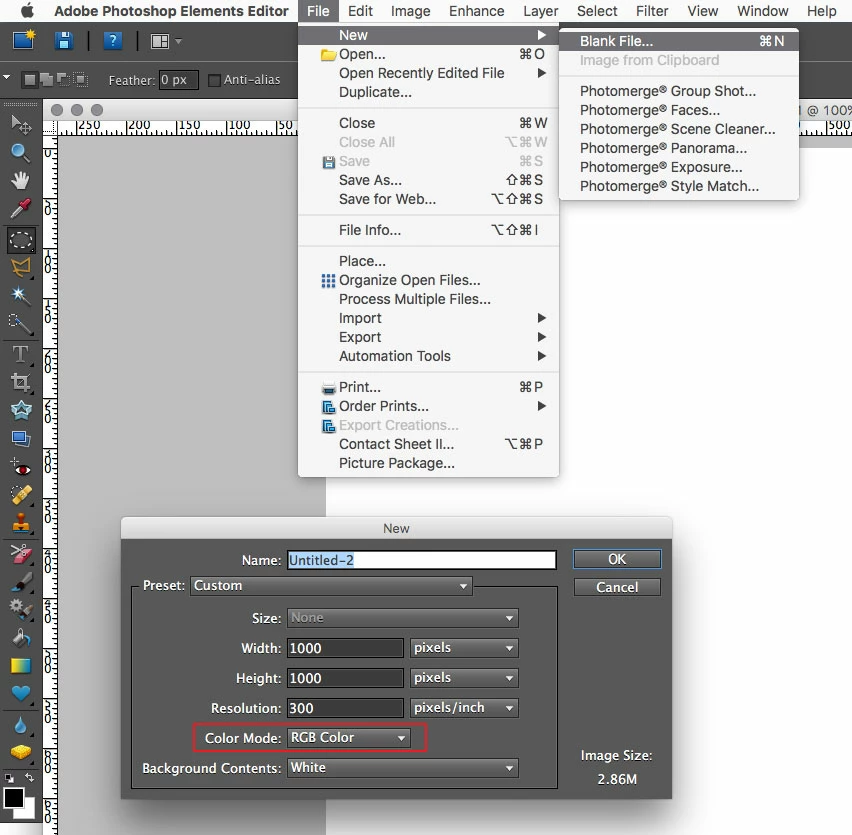Open the Color Mode RGB Color dropdown
Viewport: 852px width, 835px height.
[348, 737]
